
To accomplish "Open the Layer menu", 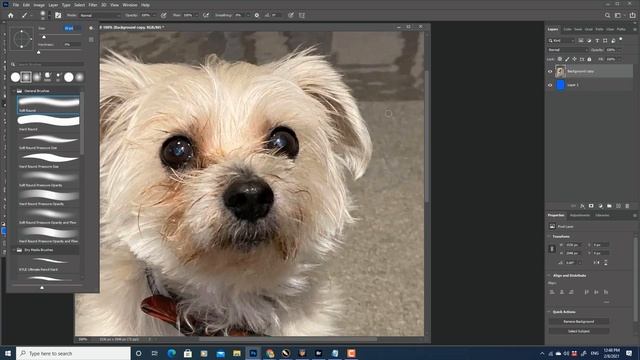I will point(53,5).
